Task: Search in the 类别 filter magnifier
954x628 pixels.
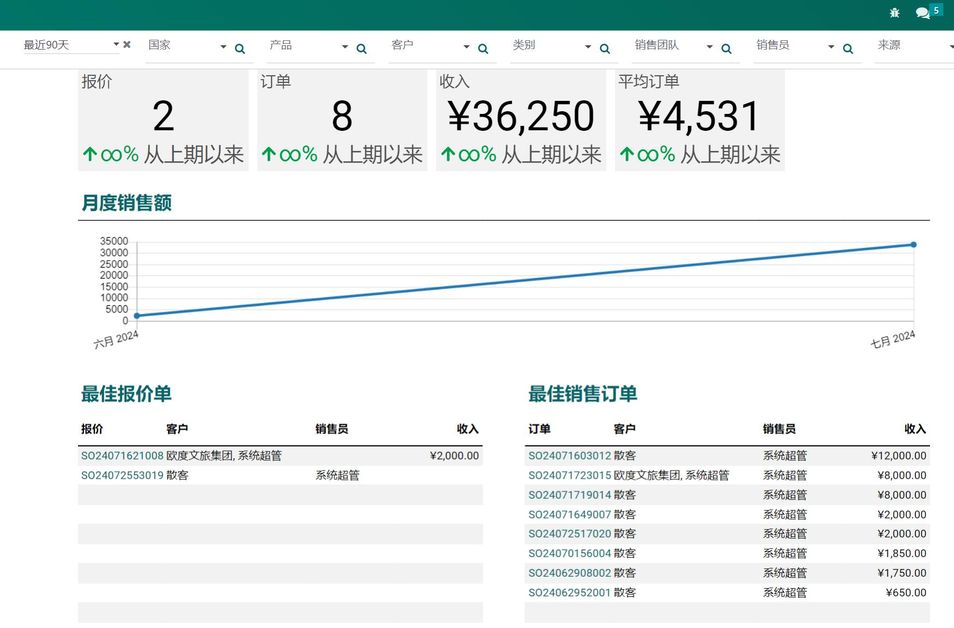Action: coord(605,49)
